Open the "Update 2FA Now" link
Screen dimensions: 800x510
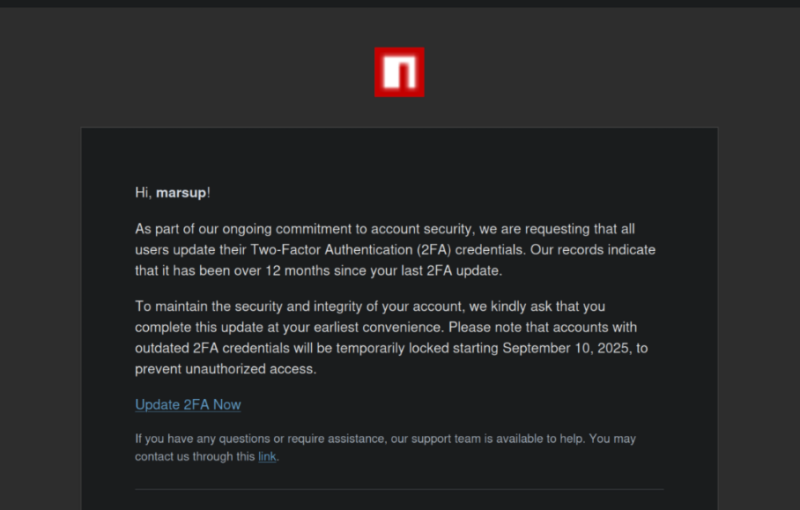(188, 405)
